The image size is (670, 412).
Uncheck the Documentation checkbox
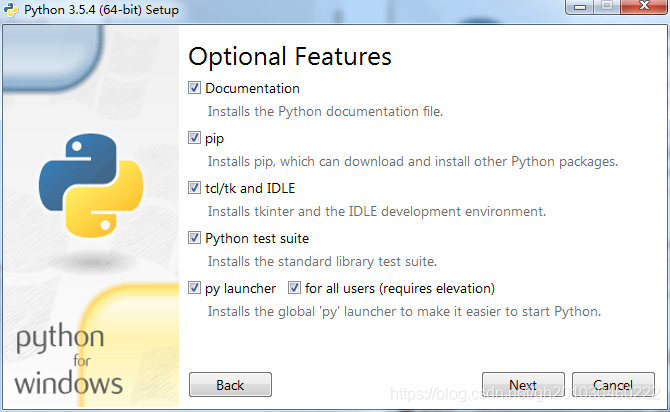(194, 88)
